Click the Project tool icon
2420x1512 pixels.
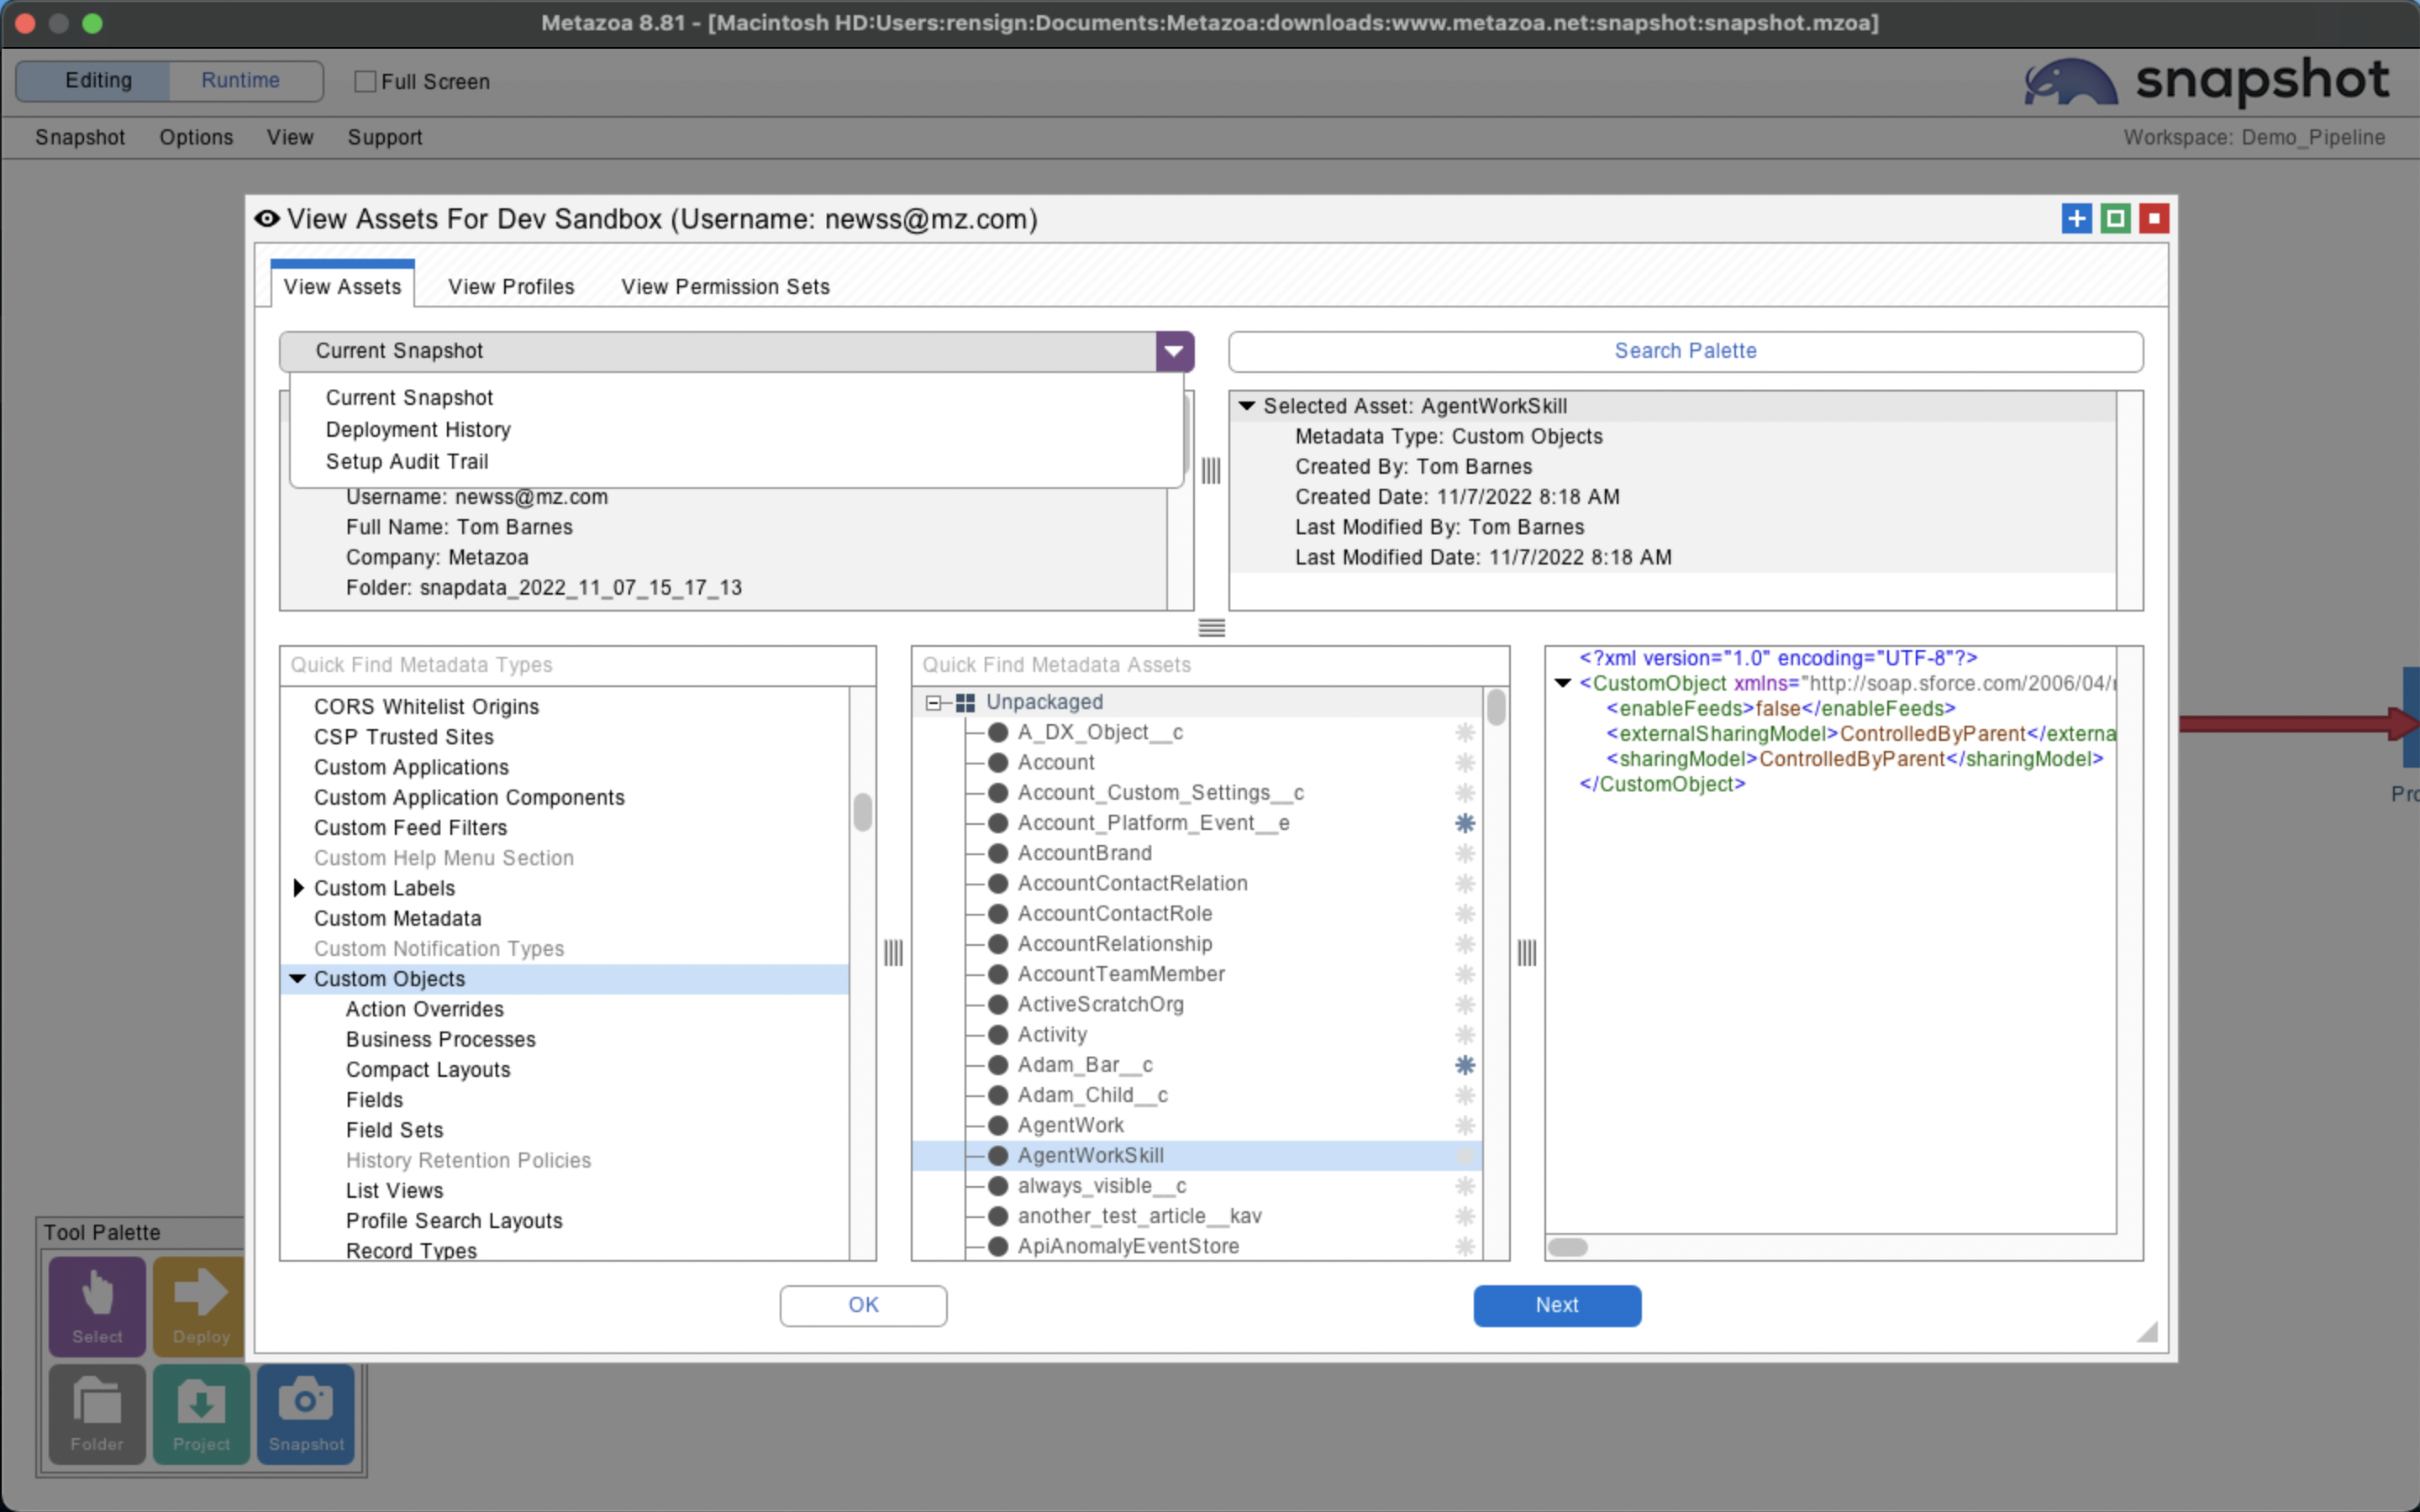point(201,1414)
